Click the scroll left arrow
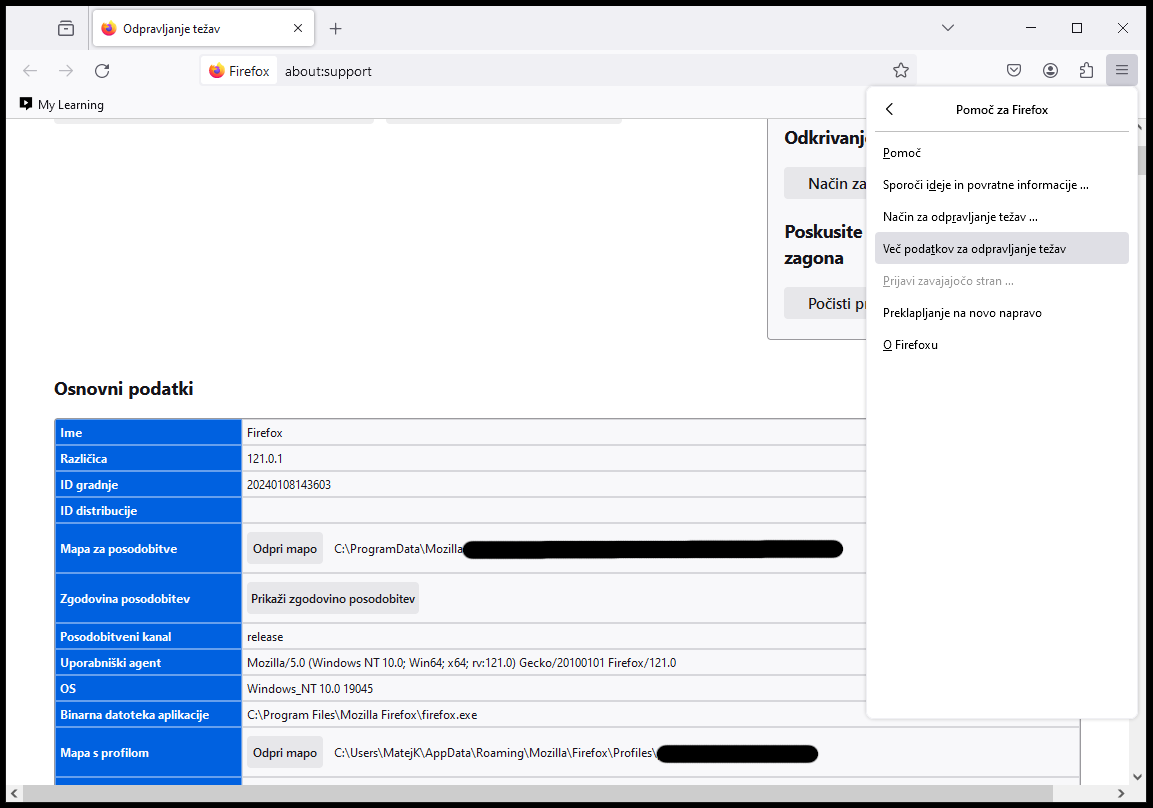The height and width of the screenshot is (808, 1153). 14,793
